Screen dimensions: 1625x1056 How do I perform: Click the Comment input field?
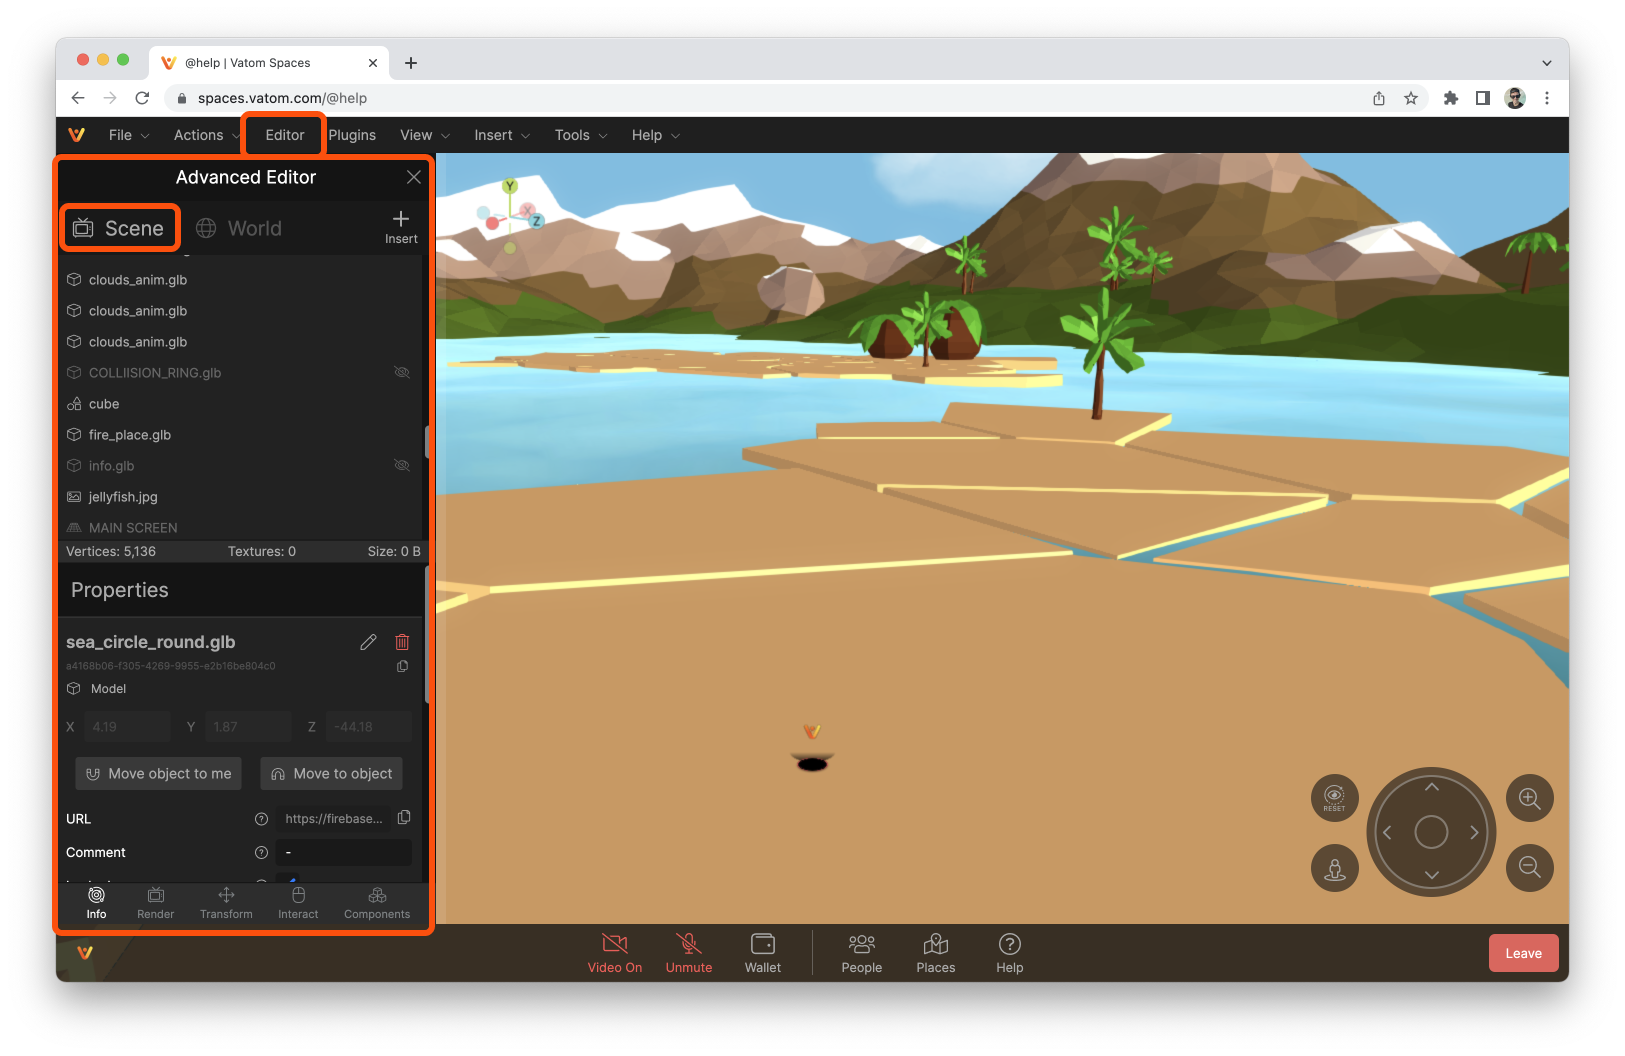tap(344, 853)
